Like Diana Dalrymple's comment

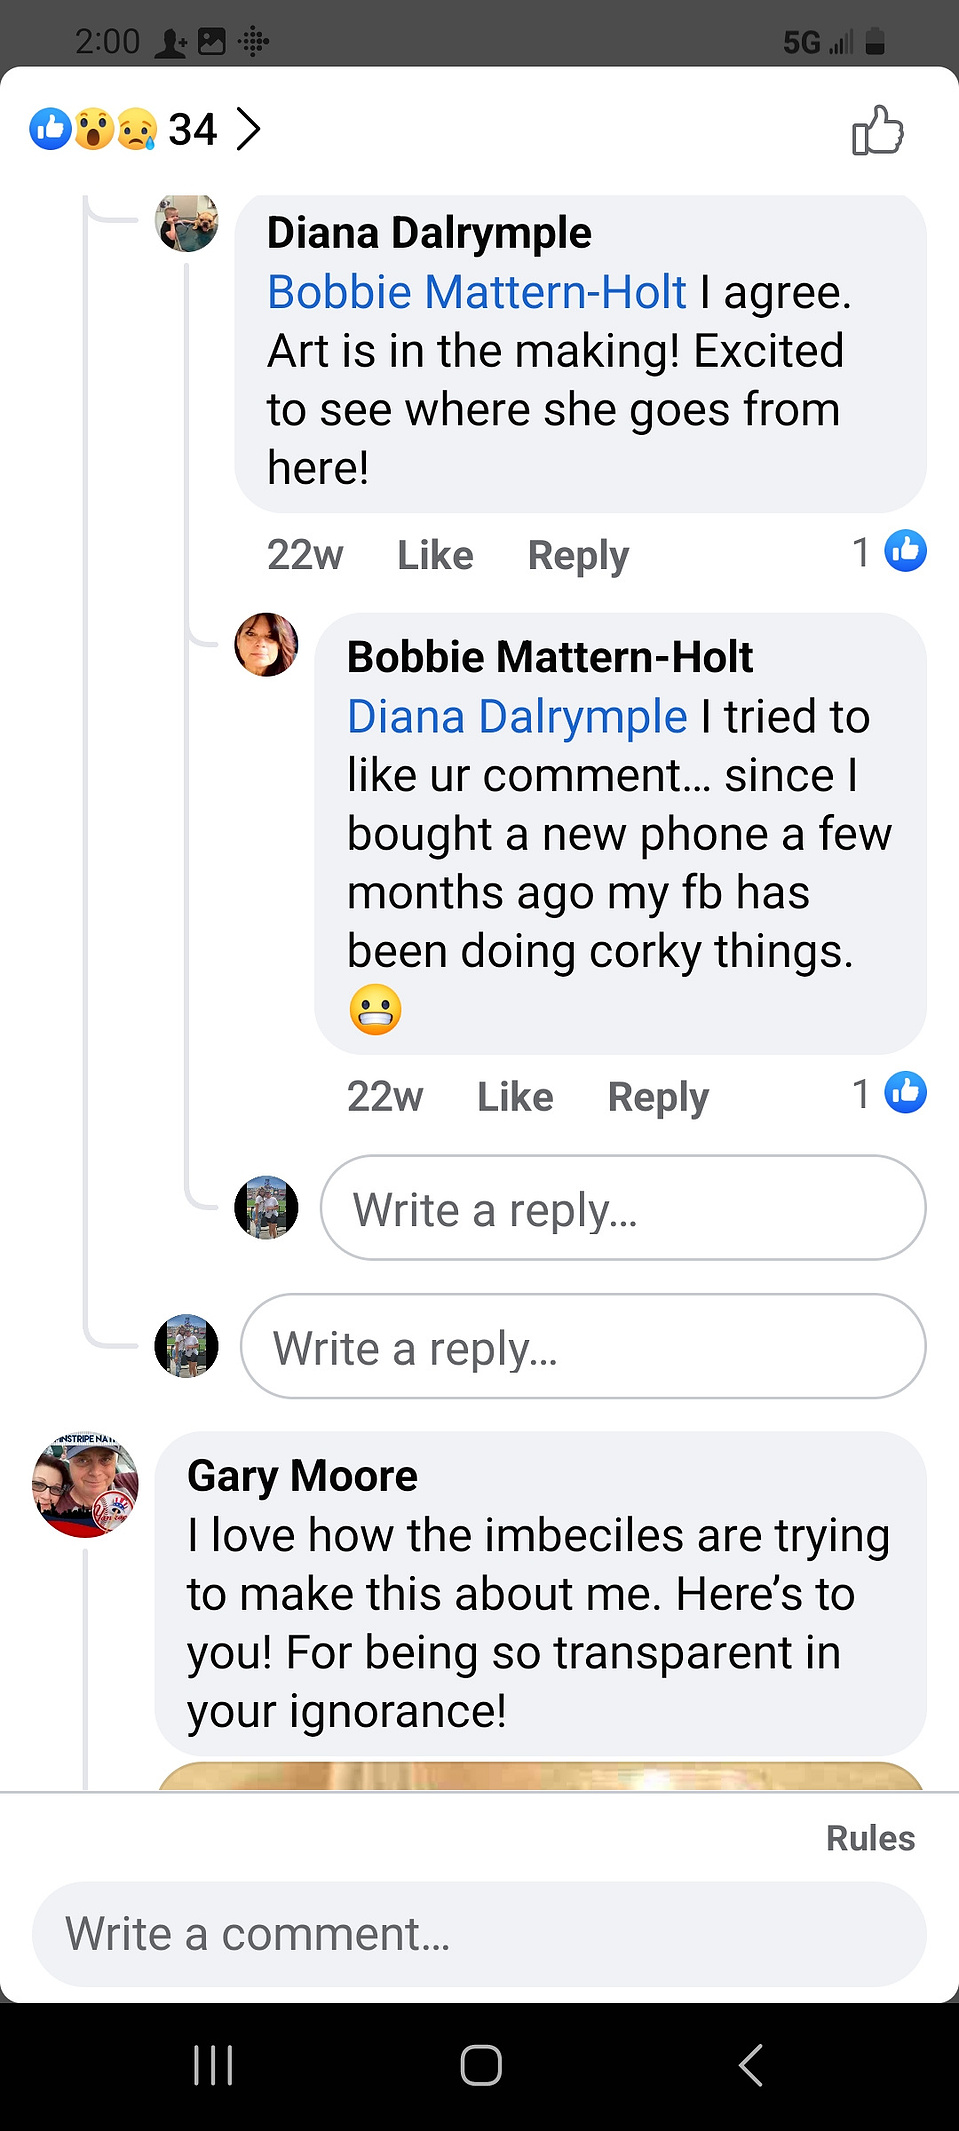[x=435, y=555]
